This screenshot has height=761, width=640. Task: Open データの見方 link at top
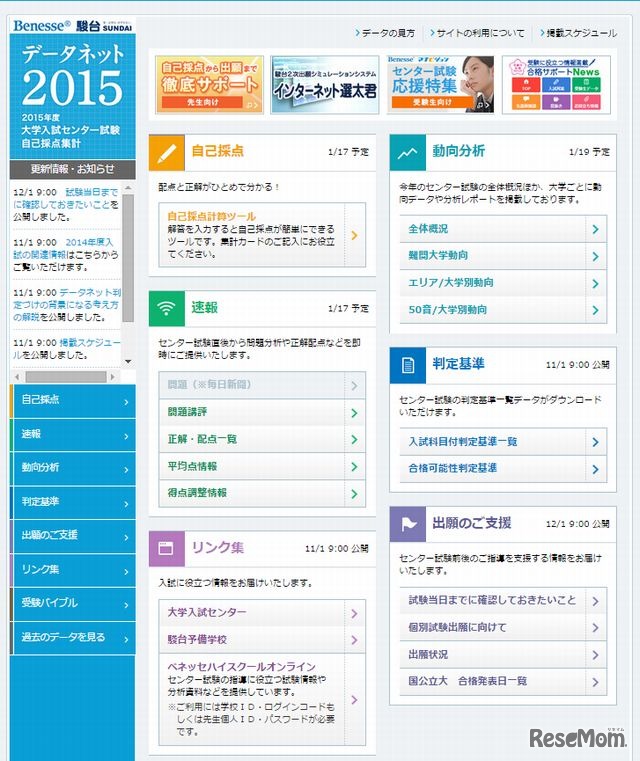[385, 33]
